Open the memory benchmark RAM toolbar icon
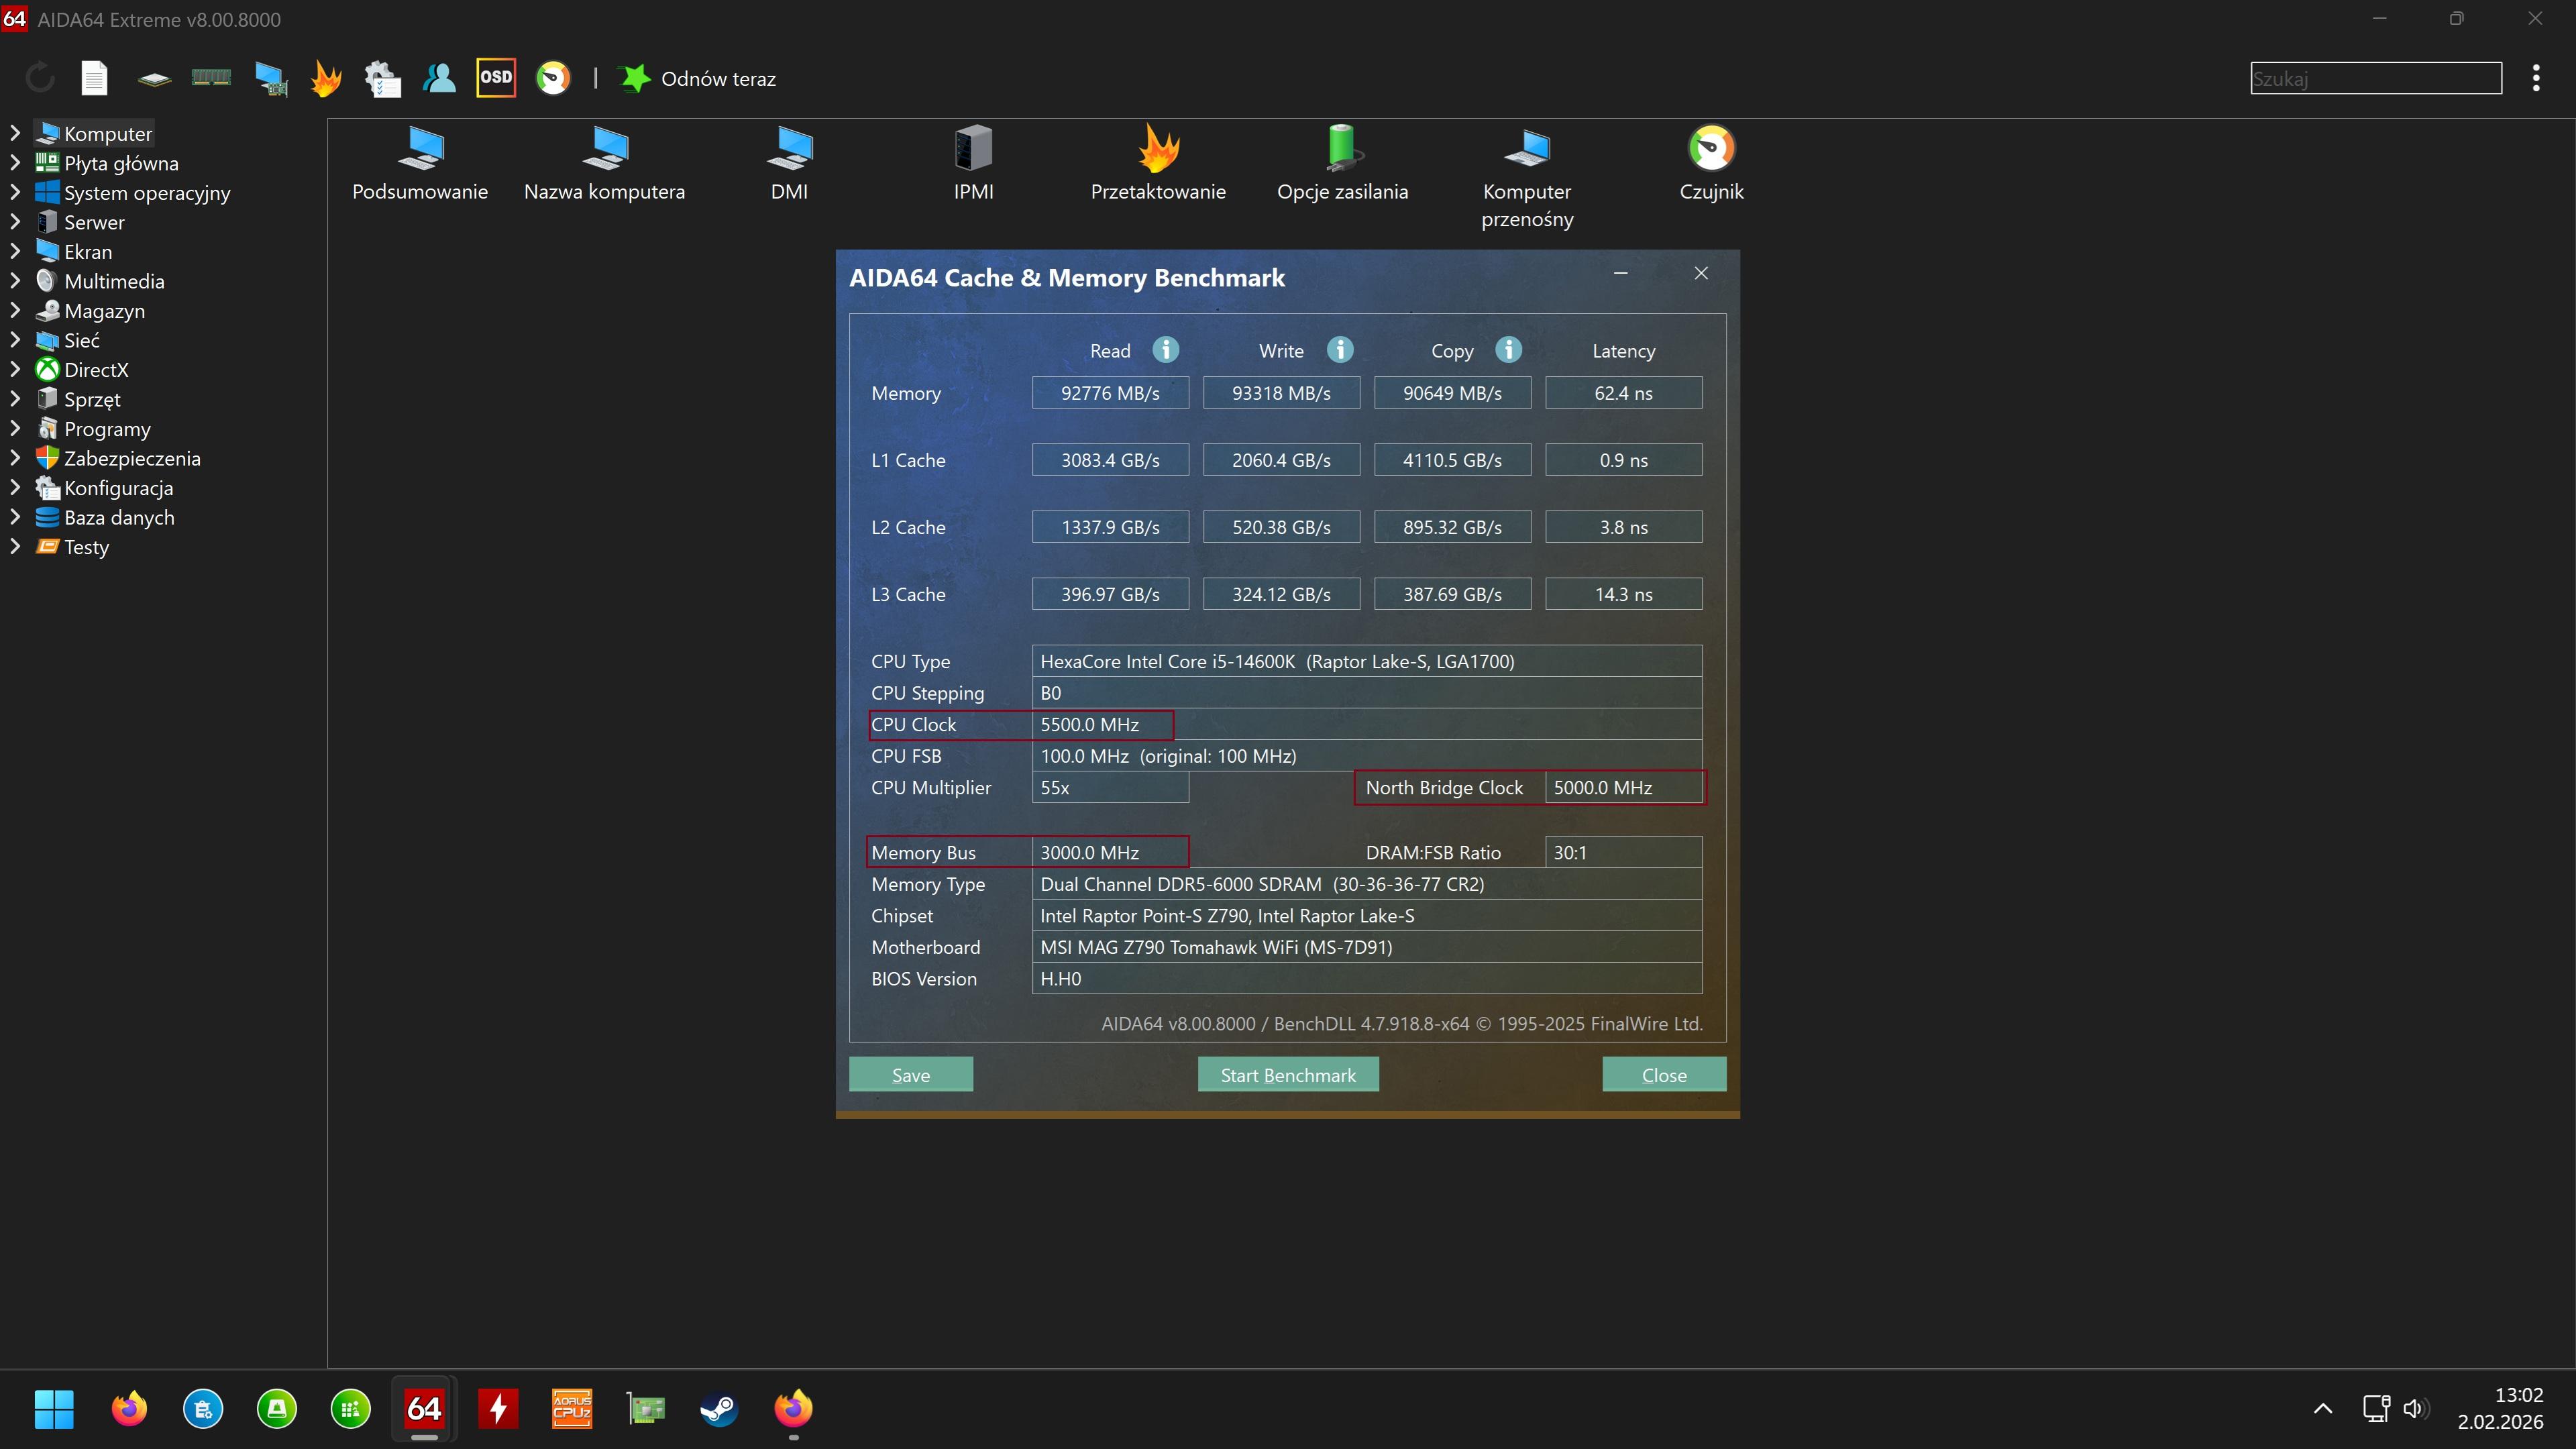Screen dimensions: 2576x1449 tap(211, 78)
